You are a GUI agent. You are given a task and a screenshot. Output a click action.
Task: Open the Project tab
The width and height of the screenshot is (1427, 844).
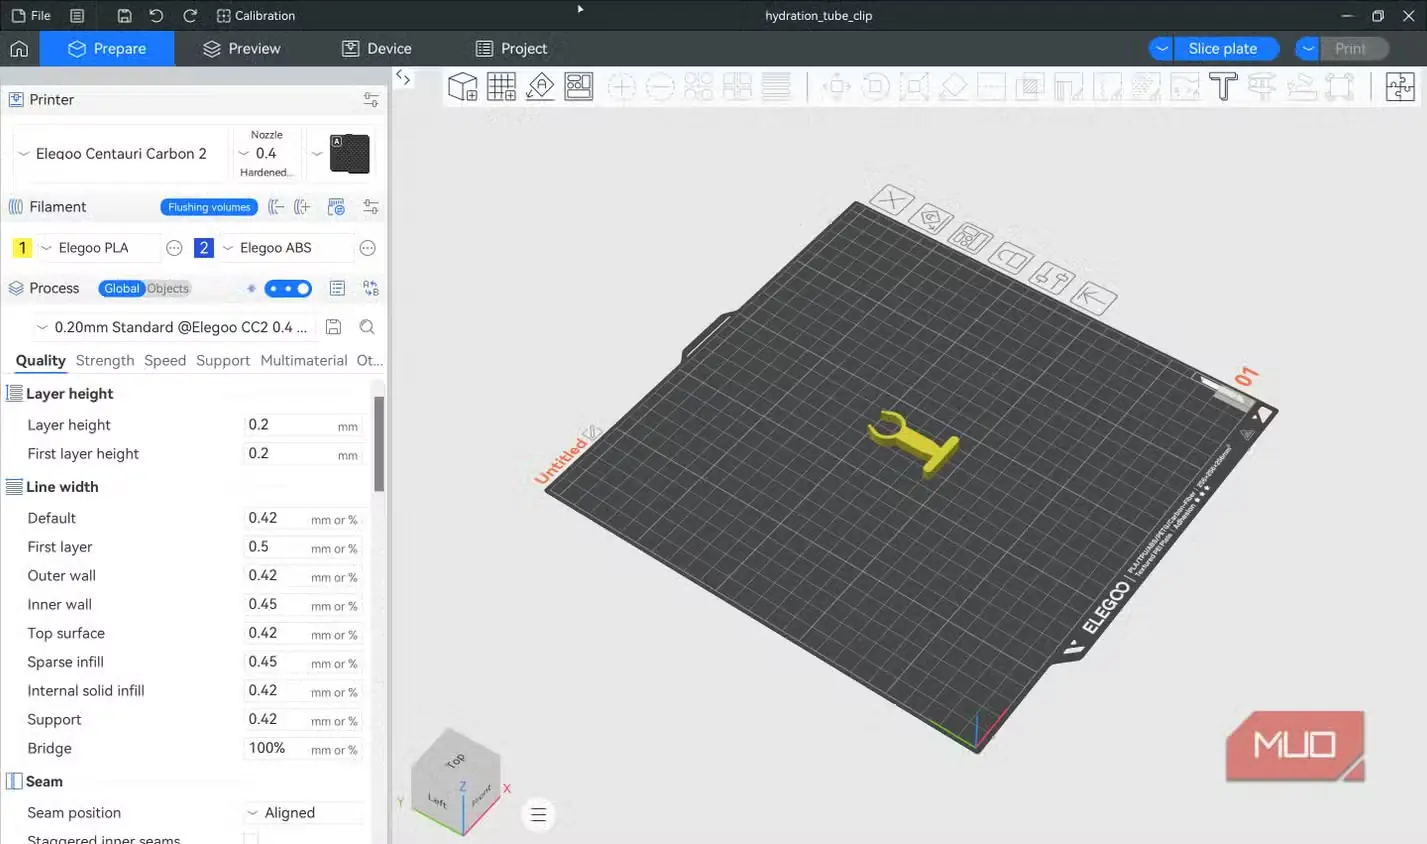click(x=511, y=49)
